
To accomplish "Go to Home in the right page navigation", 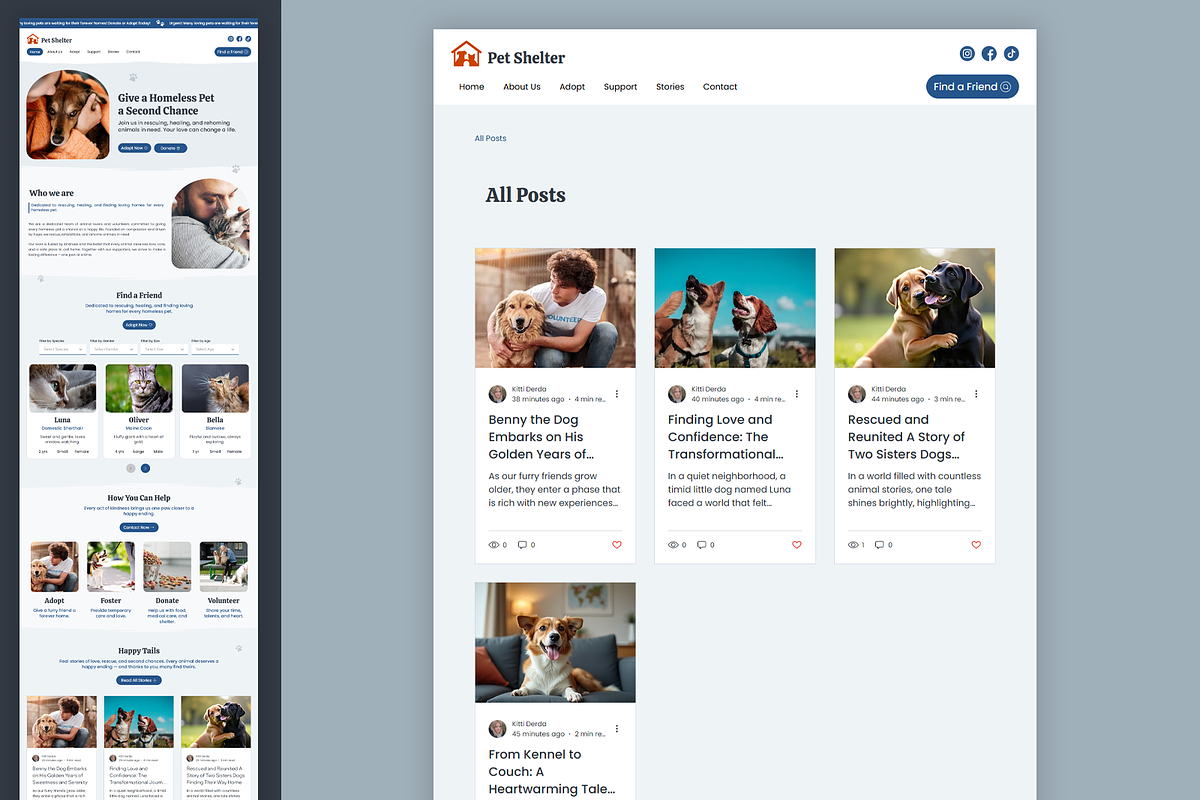I will tap(472, 87).
